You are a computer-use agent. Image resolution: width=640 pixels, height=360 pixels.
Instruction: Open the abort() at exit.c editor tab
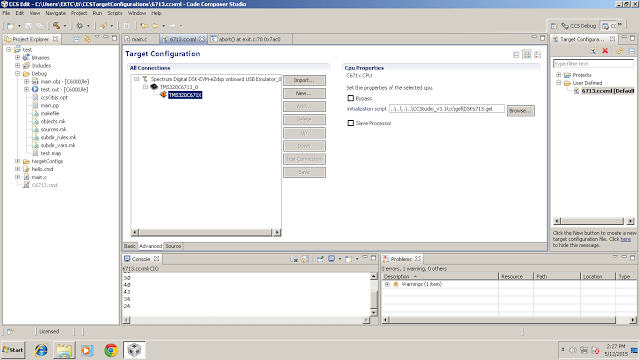pos(249,39)
